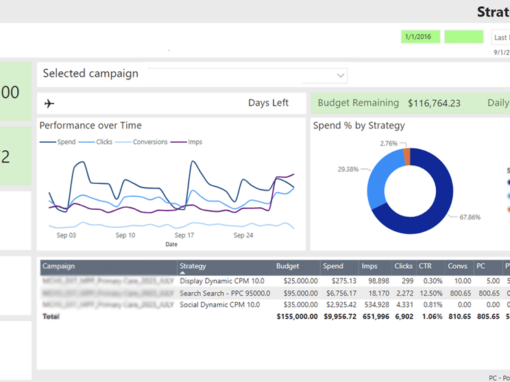Select the orange 2.76% donut segment

[407, 157]
